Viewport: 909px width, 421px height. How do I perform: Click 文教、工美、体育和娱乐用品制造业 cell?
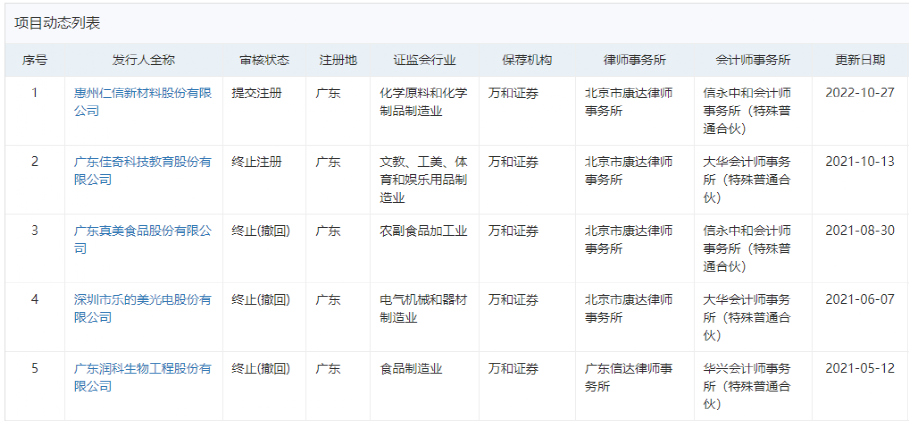[424, 180]
